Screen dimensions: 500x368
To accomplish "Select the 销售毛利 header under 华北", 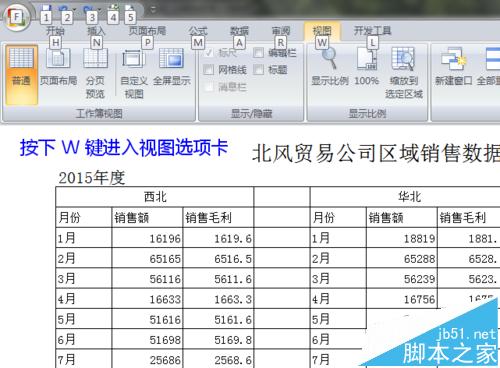I will point(469,217).
